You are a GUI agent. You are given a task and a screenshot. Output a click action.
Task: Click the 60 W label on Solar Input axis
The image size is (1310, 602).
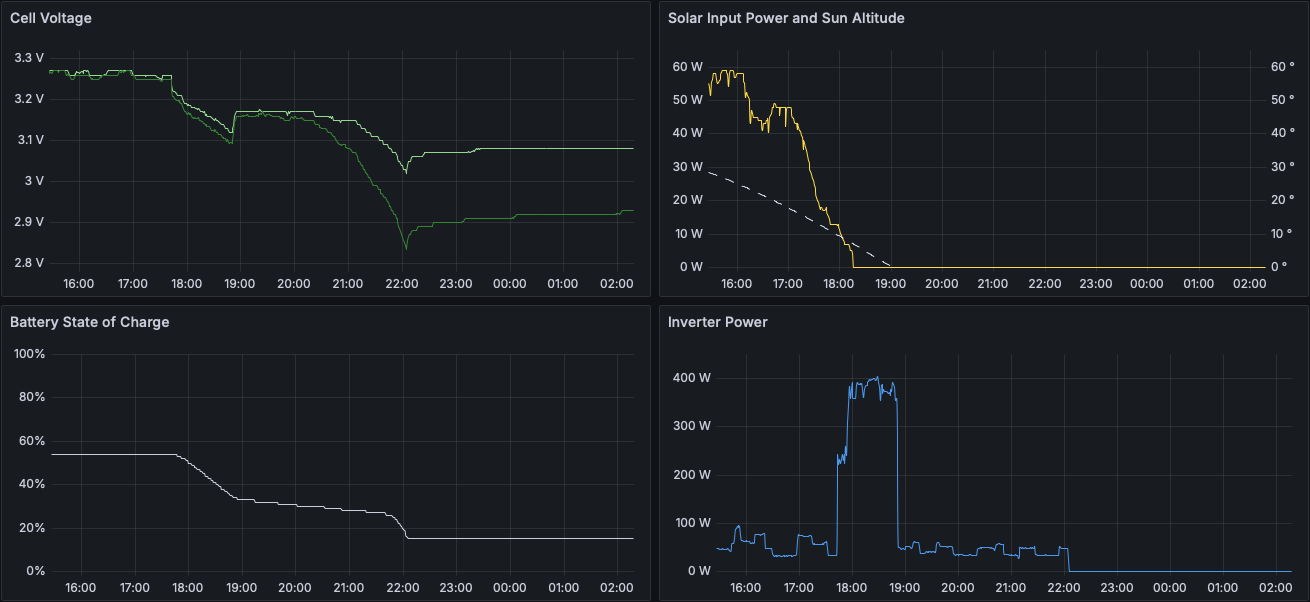point(688,67)
